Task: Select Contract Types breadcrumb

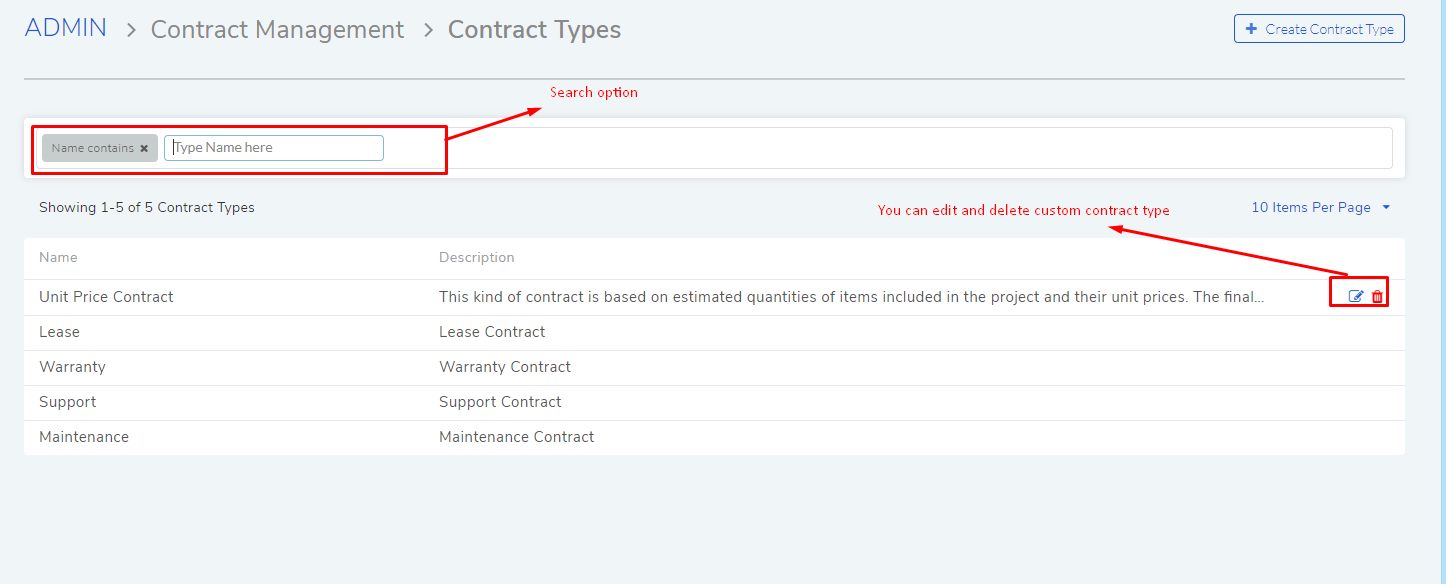Action: 534,30
